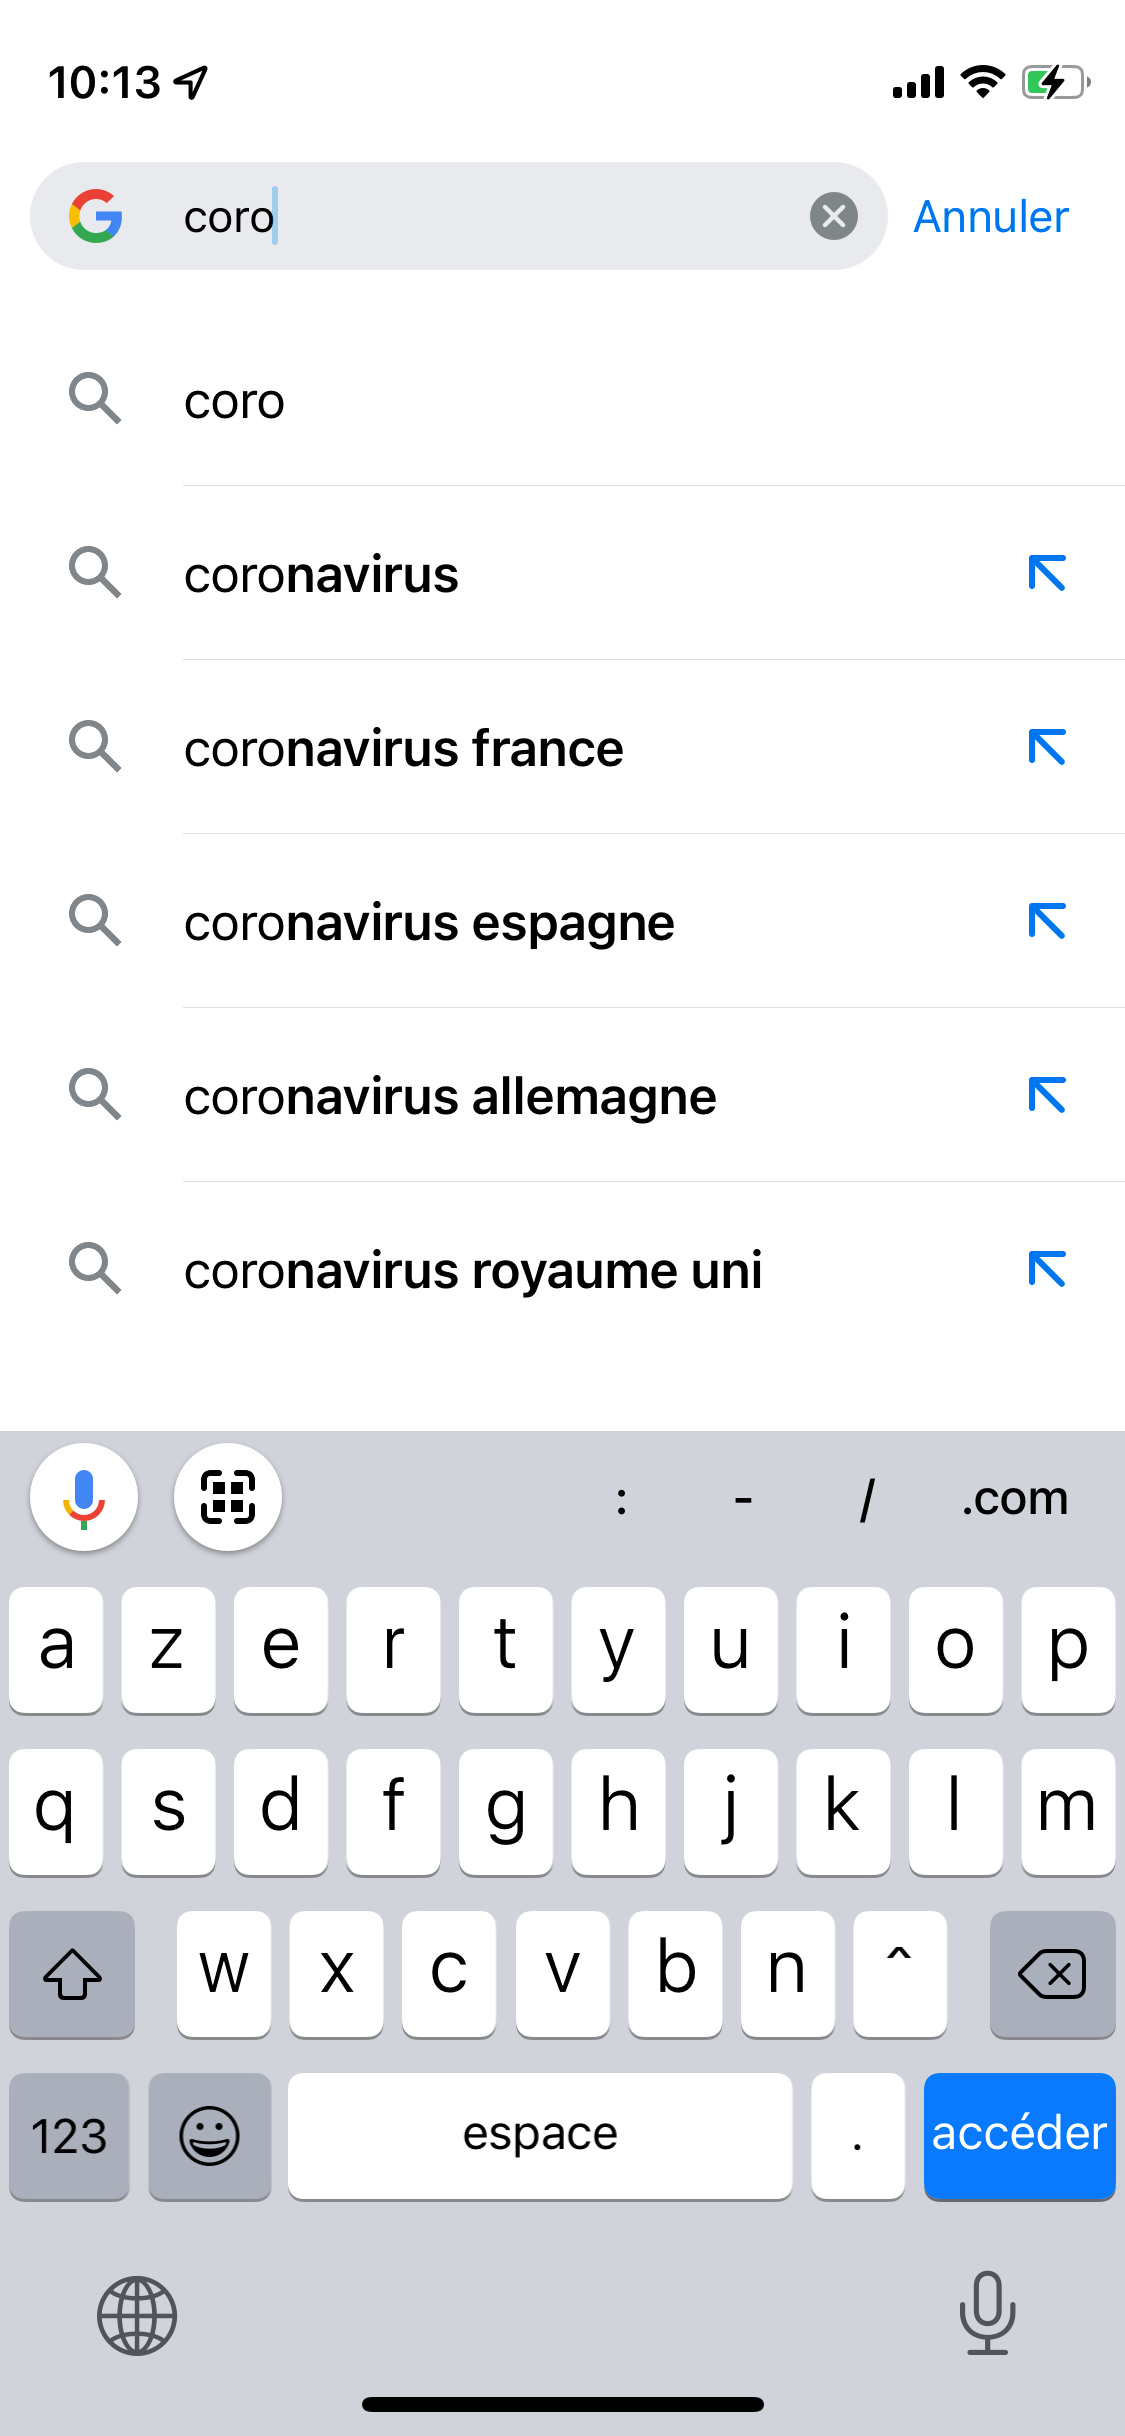
Task: Insert coronavirus france using arrow icon
Action: tap(1047, 747)
